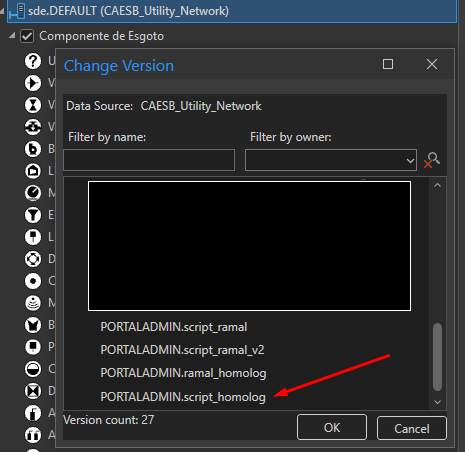Collapse the Componente de Esgoto group

(12, 35)
